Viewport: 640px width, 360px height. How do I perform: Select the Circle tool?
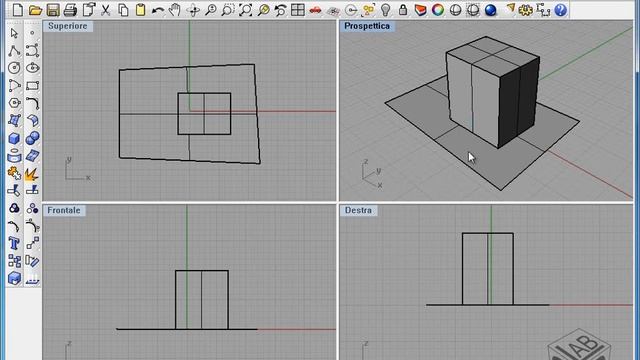pyautogui.click(x=14, y=68)
